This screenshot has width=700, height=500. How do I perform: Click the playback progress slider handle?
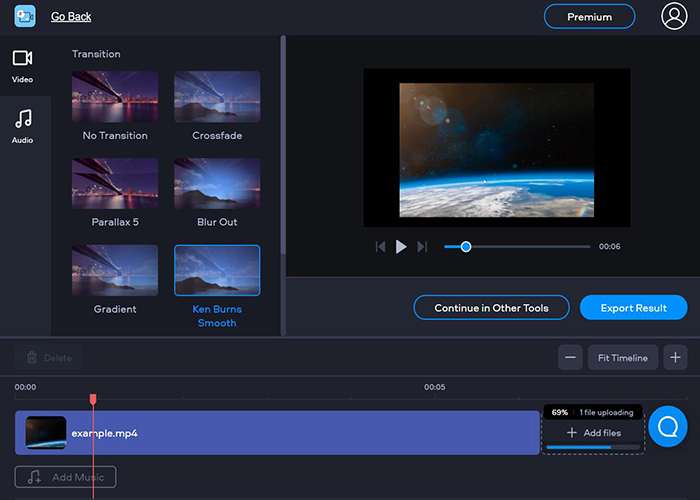[466, 246]
